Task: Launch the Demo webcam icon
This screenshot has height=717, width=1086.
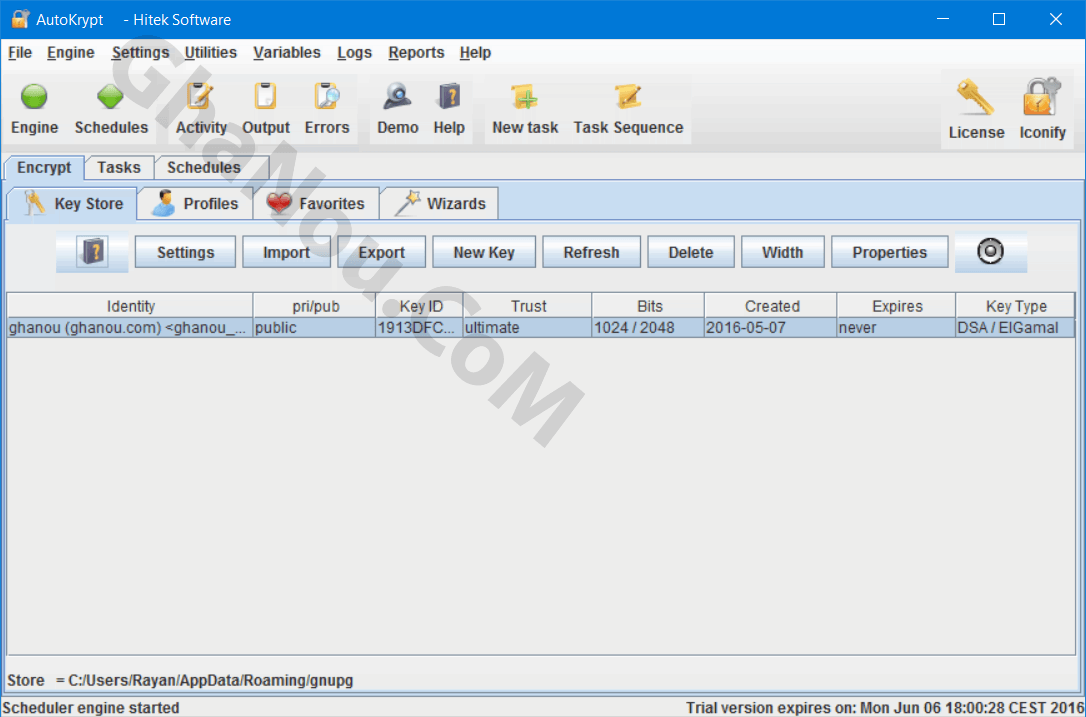Action: point(398,97)
